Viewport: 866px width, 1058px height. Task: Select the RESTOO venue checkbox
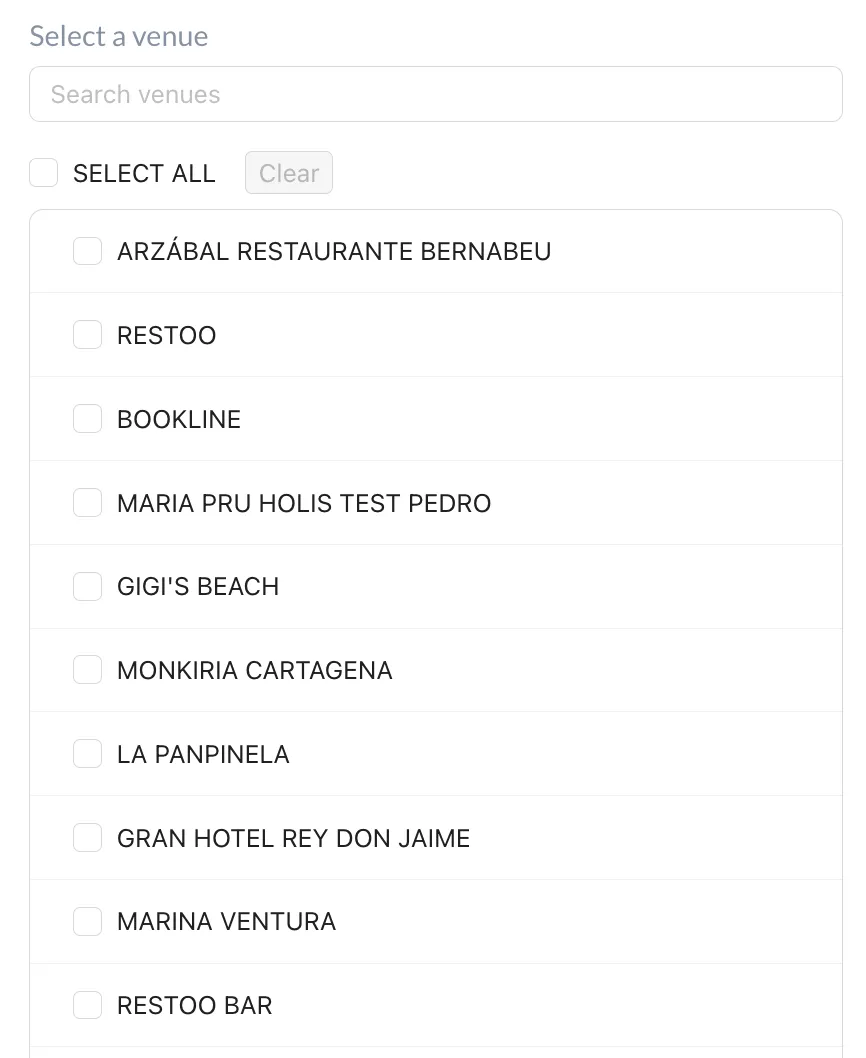click(x=87, y=335)
